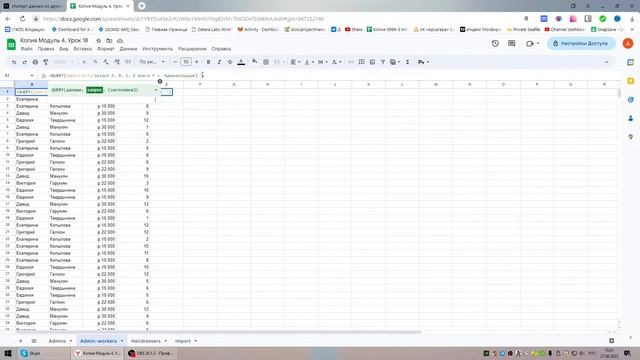
Task: Increase font size with plus button
Action: click(197, 62)
